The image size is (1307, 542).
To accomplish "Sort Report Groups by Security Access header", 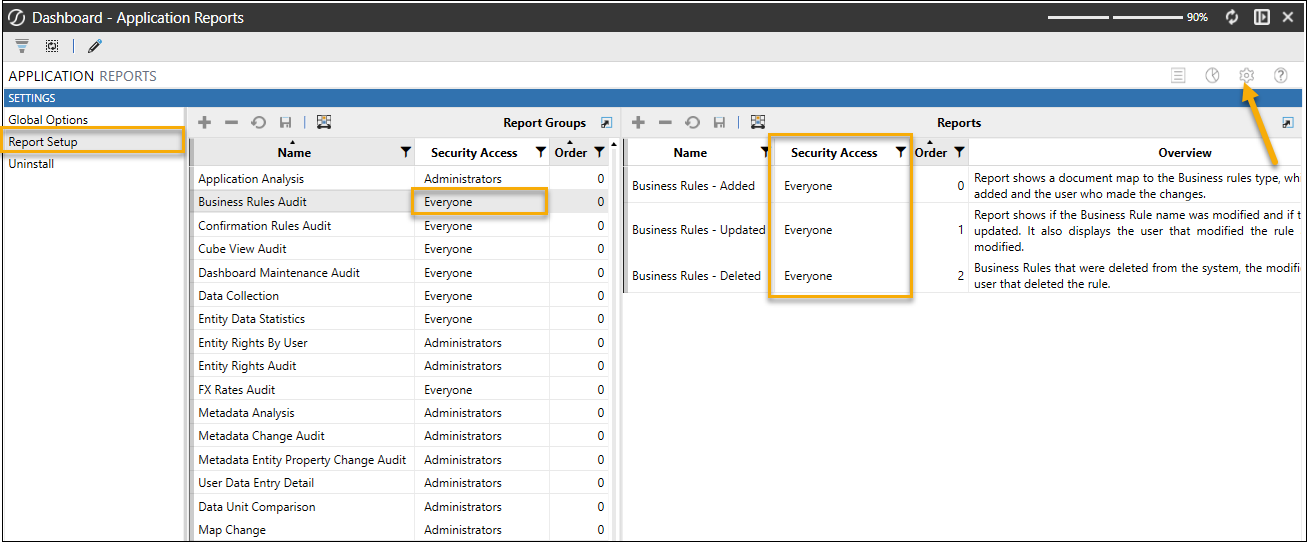I will (x=474, y=153).
